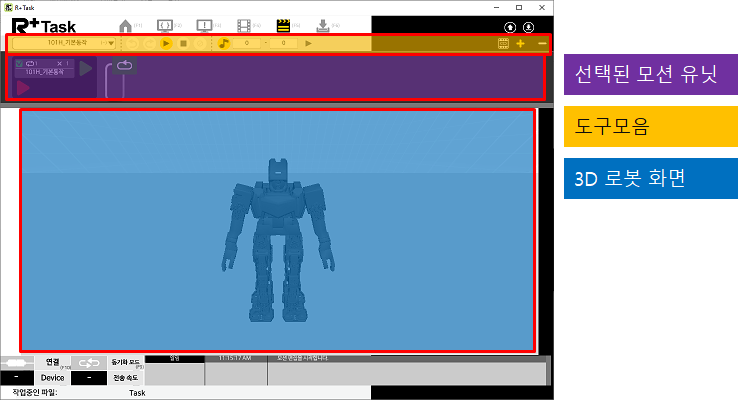Select the yellow clapperboard tab
Viewport: 738px width, 400px height.
[x=283, y=25]
